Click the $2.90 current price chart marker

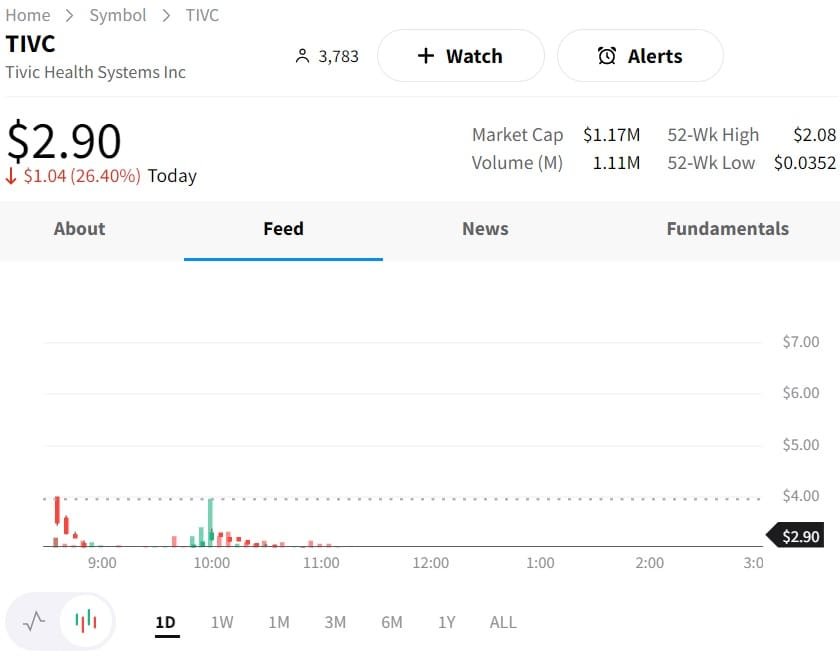799,537
